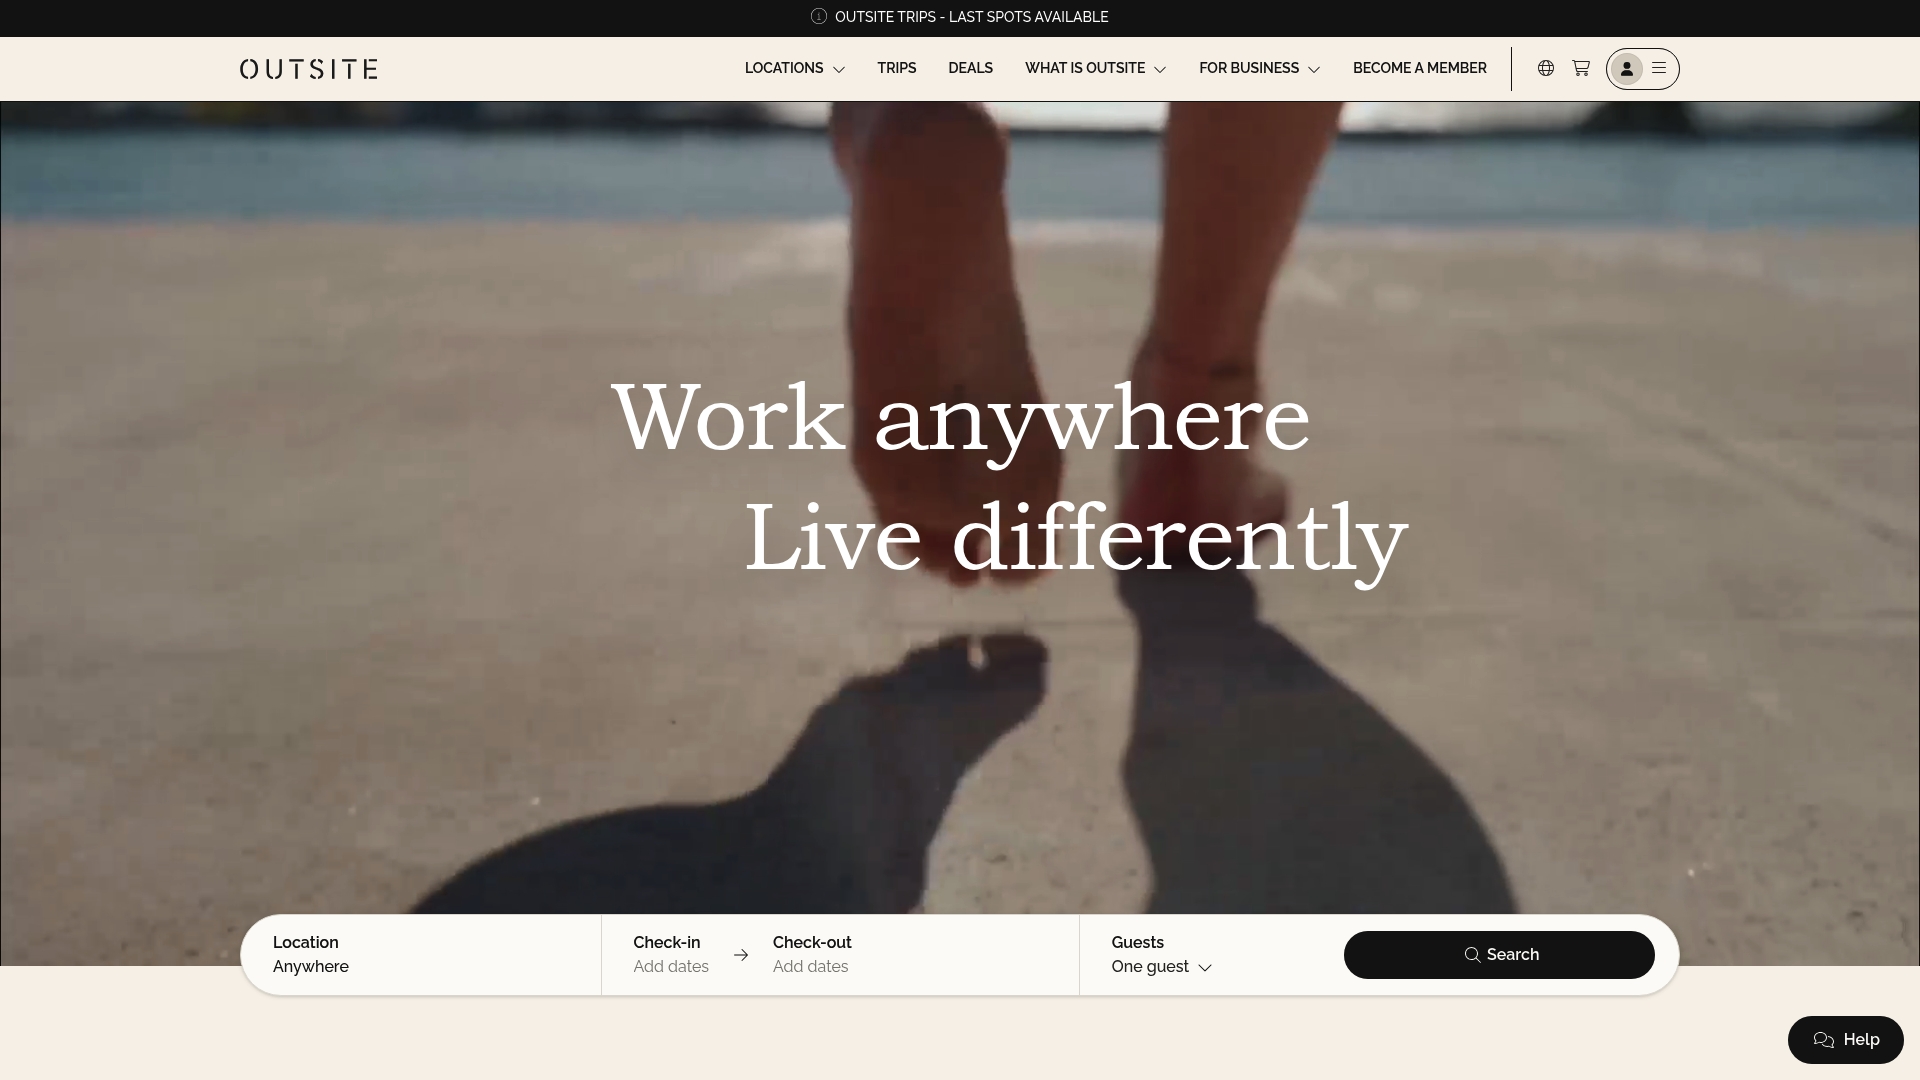Click the info icon in announcement bar

(x=819, y=16)
